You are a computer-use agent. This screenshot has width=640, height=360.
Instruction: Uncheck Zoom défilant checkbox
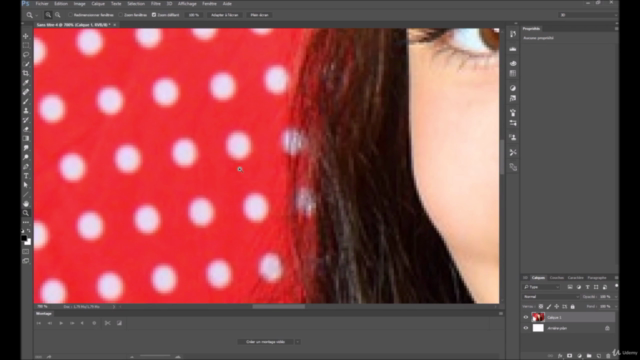(154, 15)
